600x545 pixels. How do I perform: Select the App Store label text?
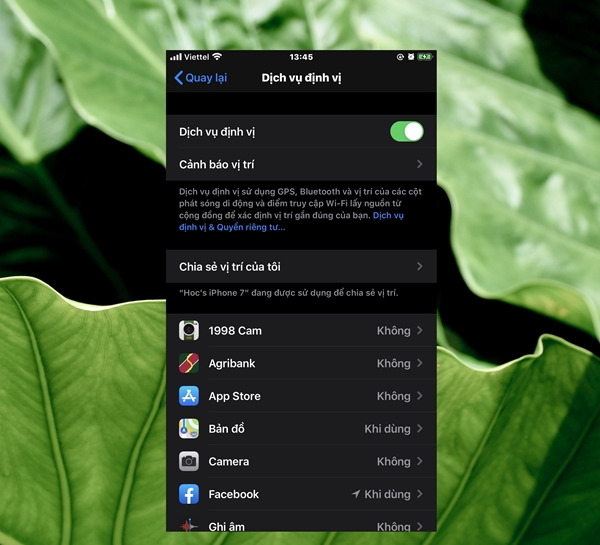235,396
